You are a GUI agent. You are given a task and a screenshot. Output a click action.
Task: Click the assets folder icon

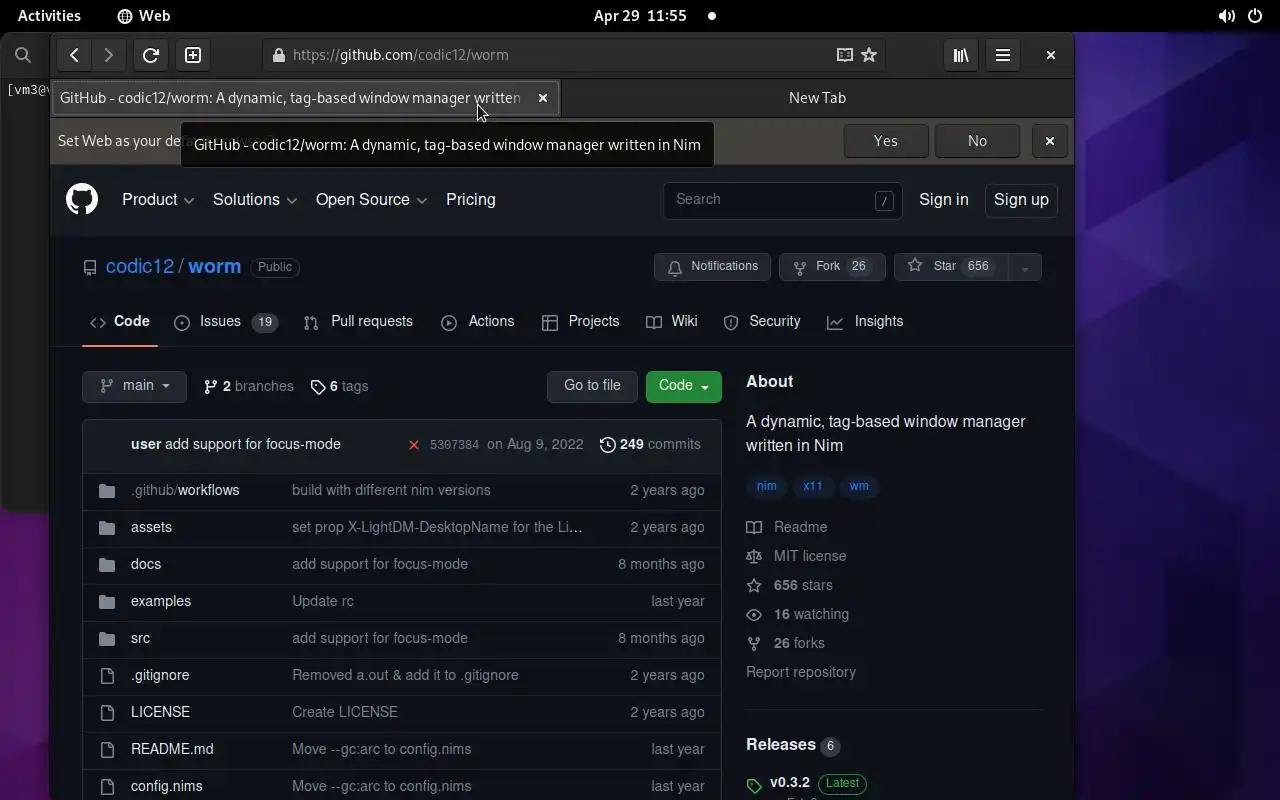tap(107, 527)
